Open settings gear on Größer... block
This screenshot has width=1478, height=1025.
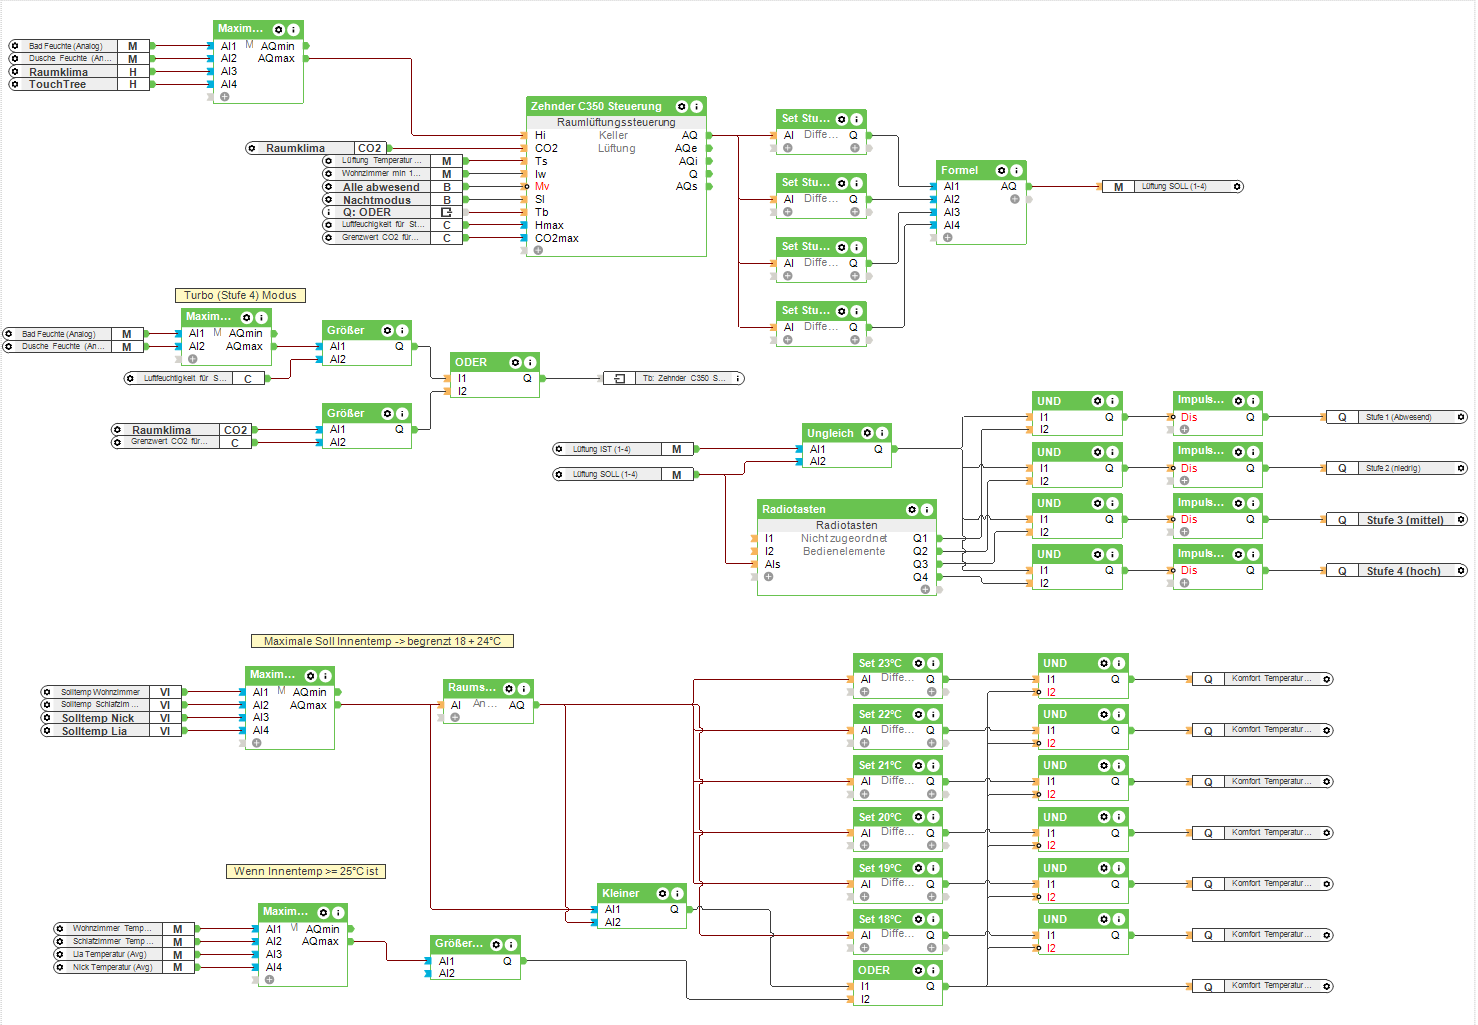click(495, 944)
